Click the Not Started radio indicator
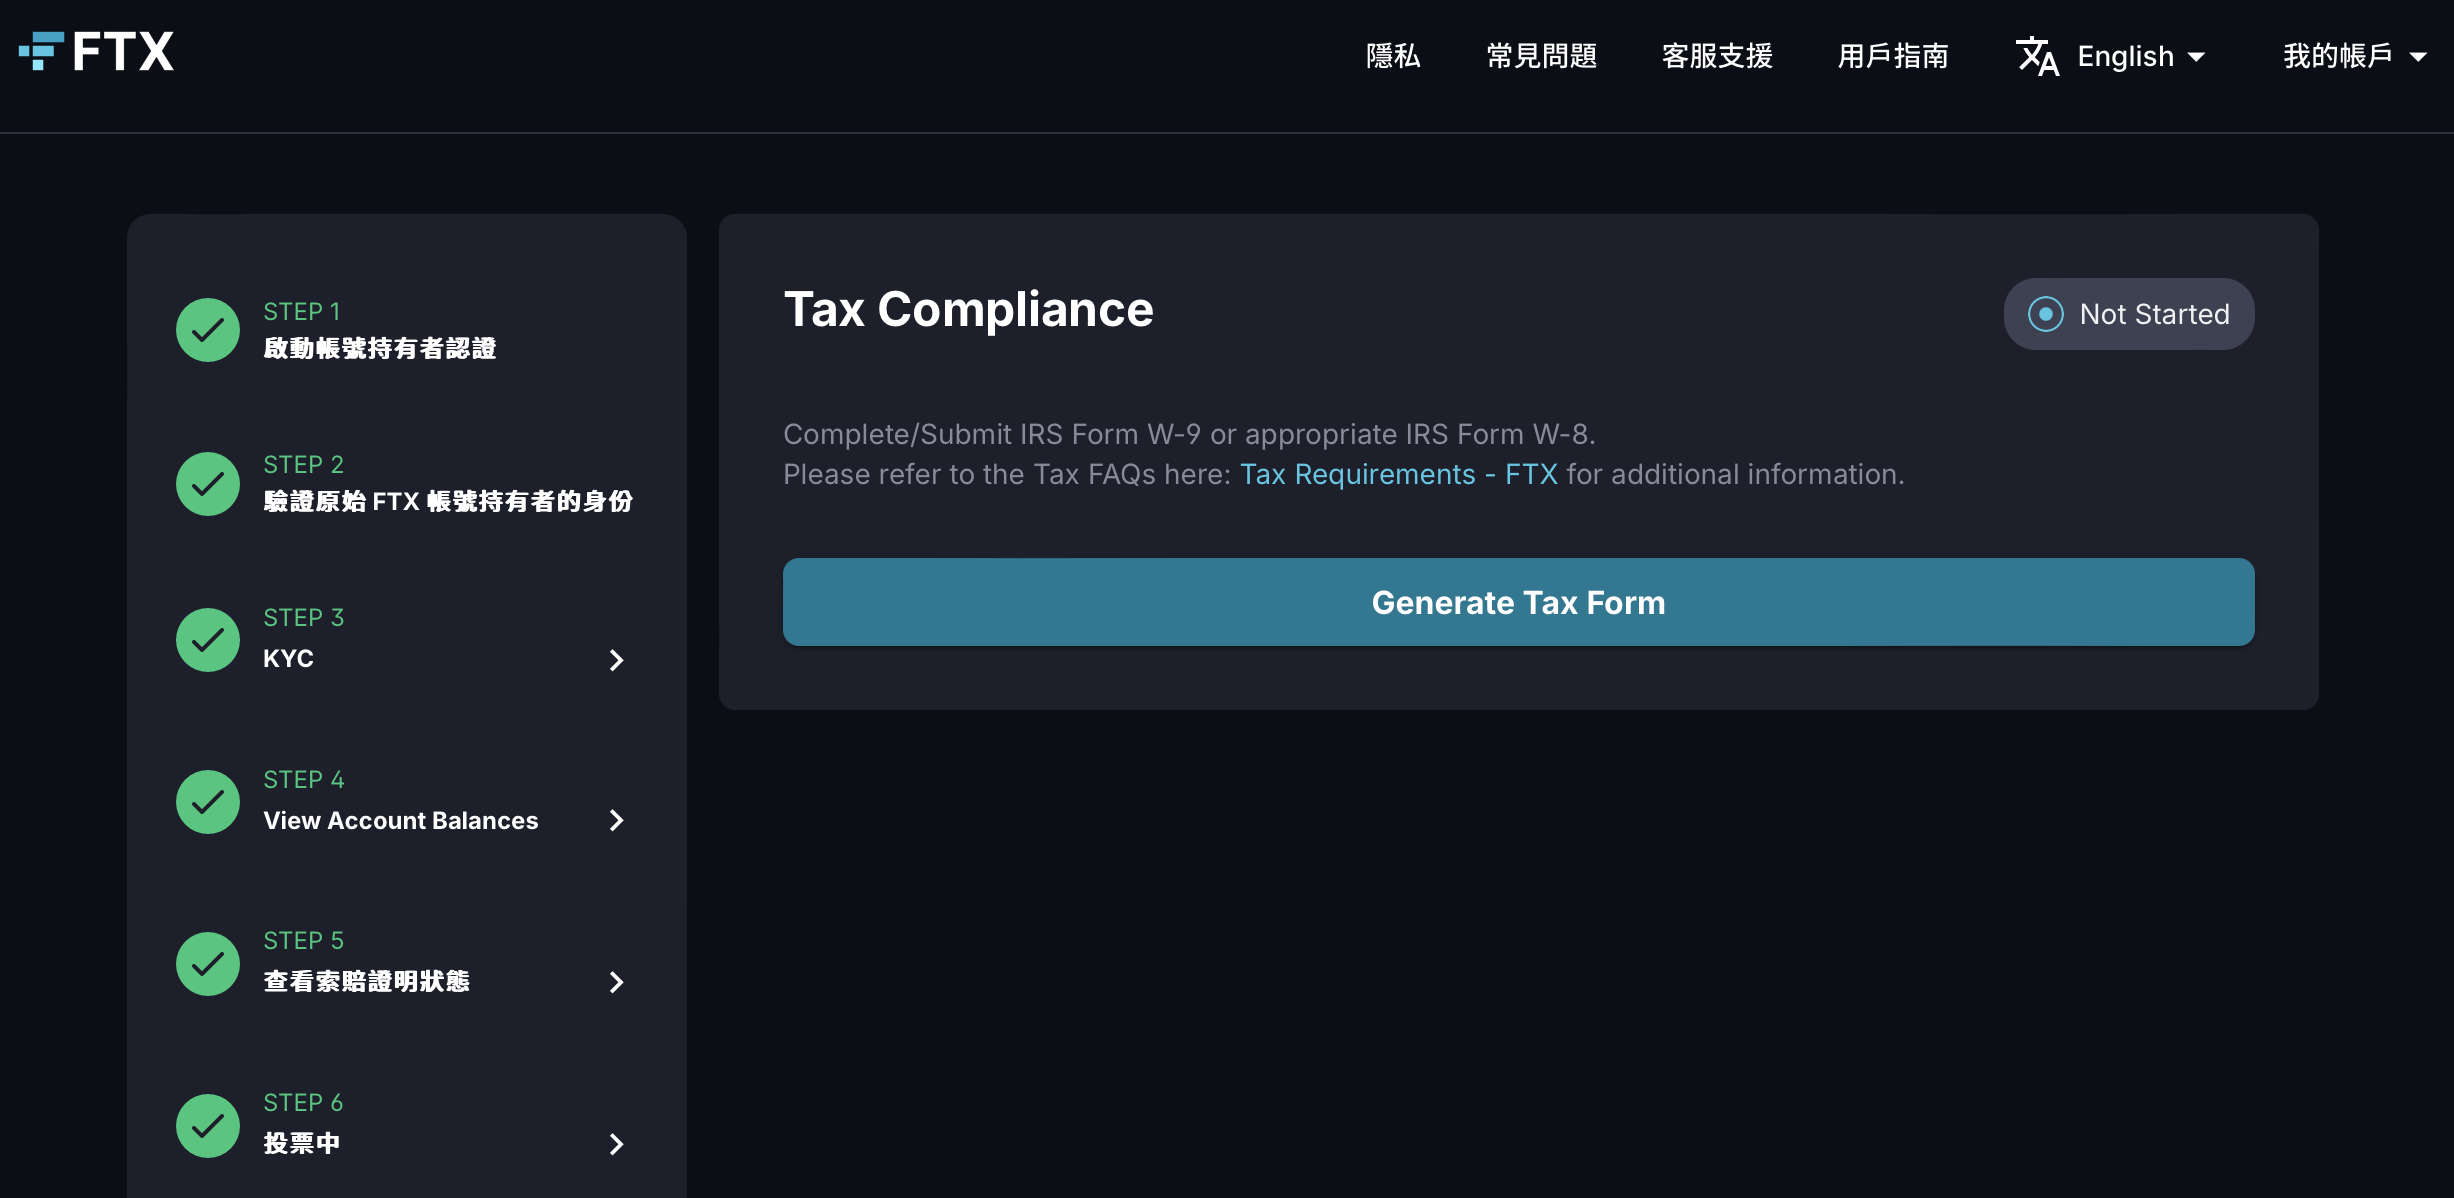 (2045, 314)
